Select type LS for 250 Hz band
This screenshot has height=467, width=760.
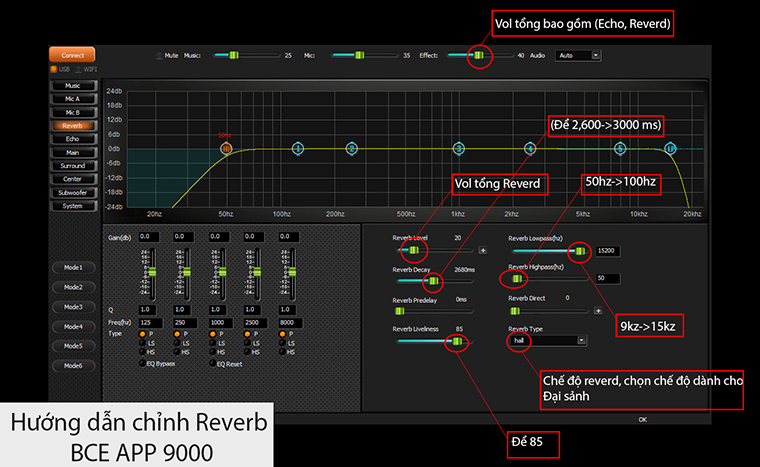tap(177, 343)
